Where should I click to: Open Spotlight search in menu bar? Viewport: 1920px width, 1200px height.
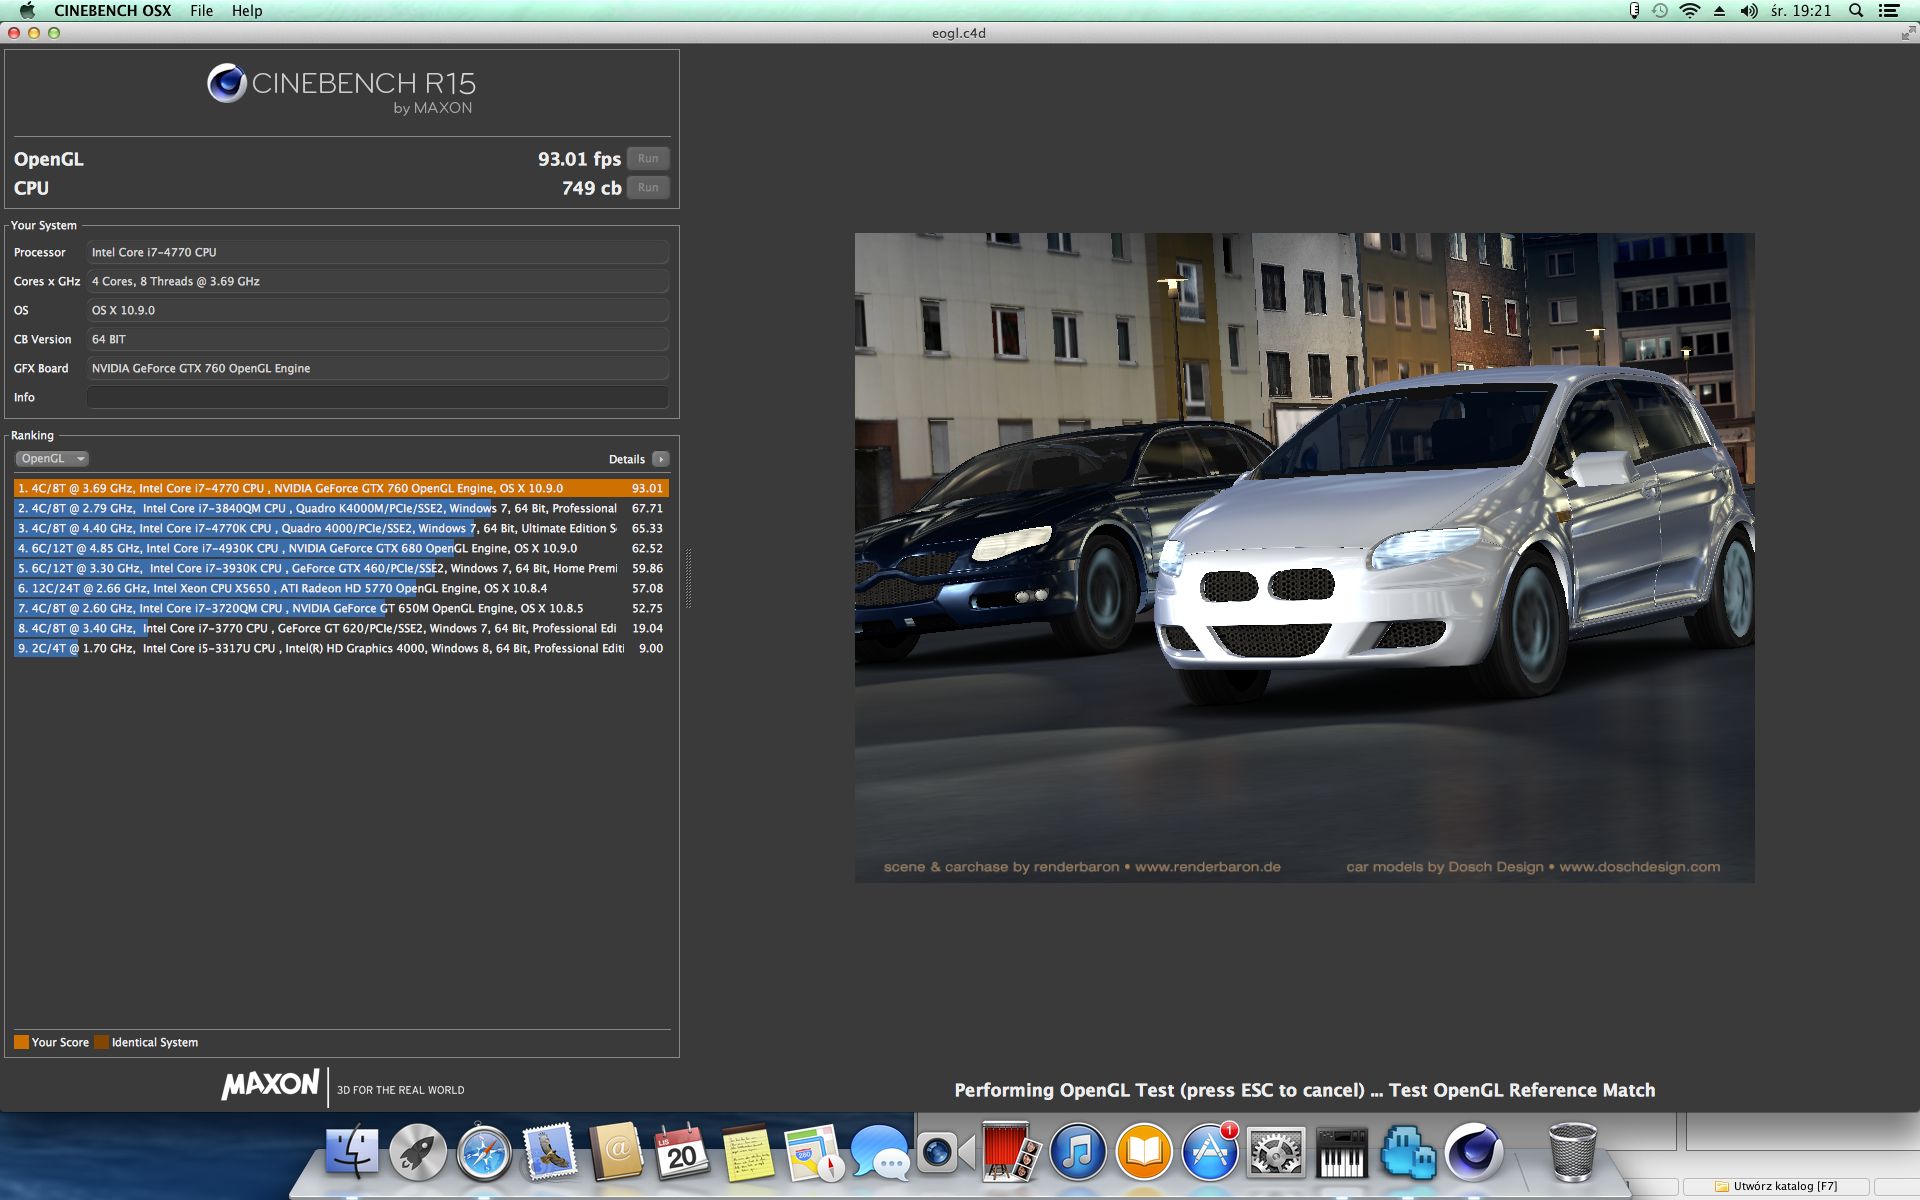pyautogui.click(x=1856, y=11)
